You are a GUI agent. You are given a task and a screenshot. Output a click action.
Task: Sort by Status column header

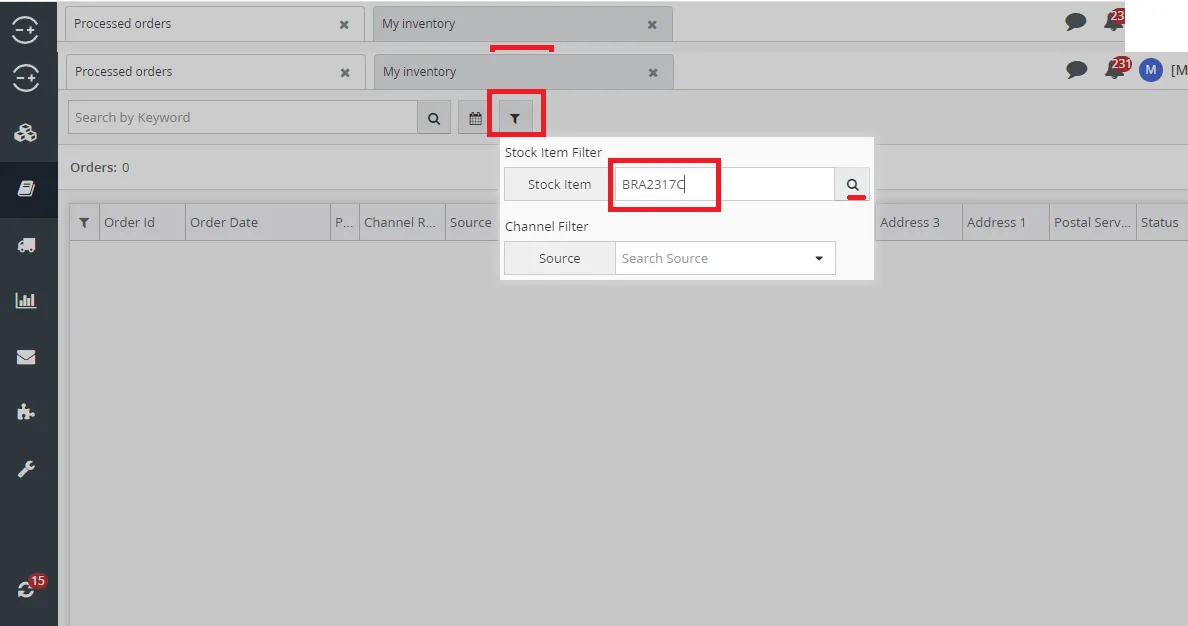tap(1161, 222)
